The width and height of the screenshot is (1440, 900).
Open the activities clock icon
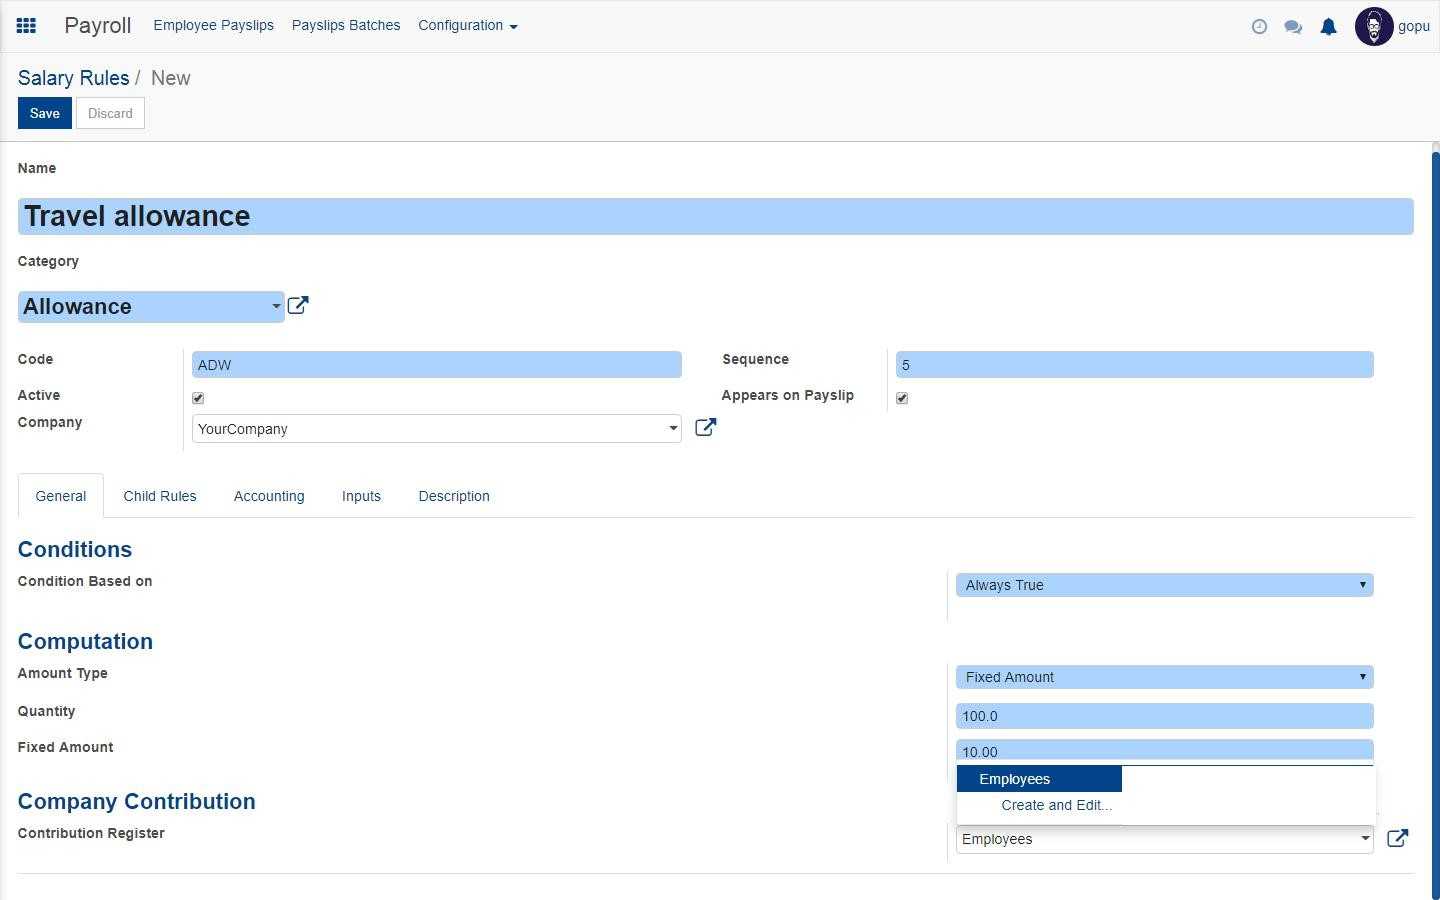1259,27
